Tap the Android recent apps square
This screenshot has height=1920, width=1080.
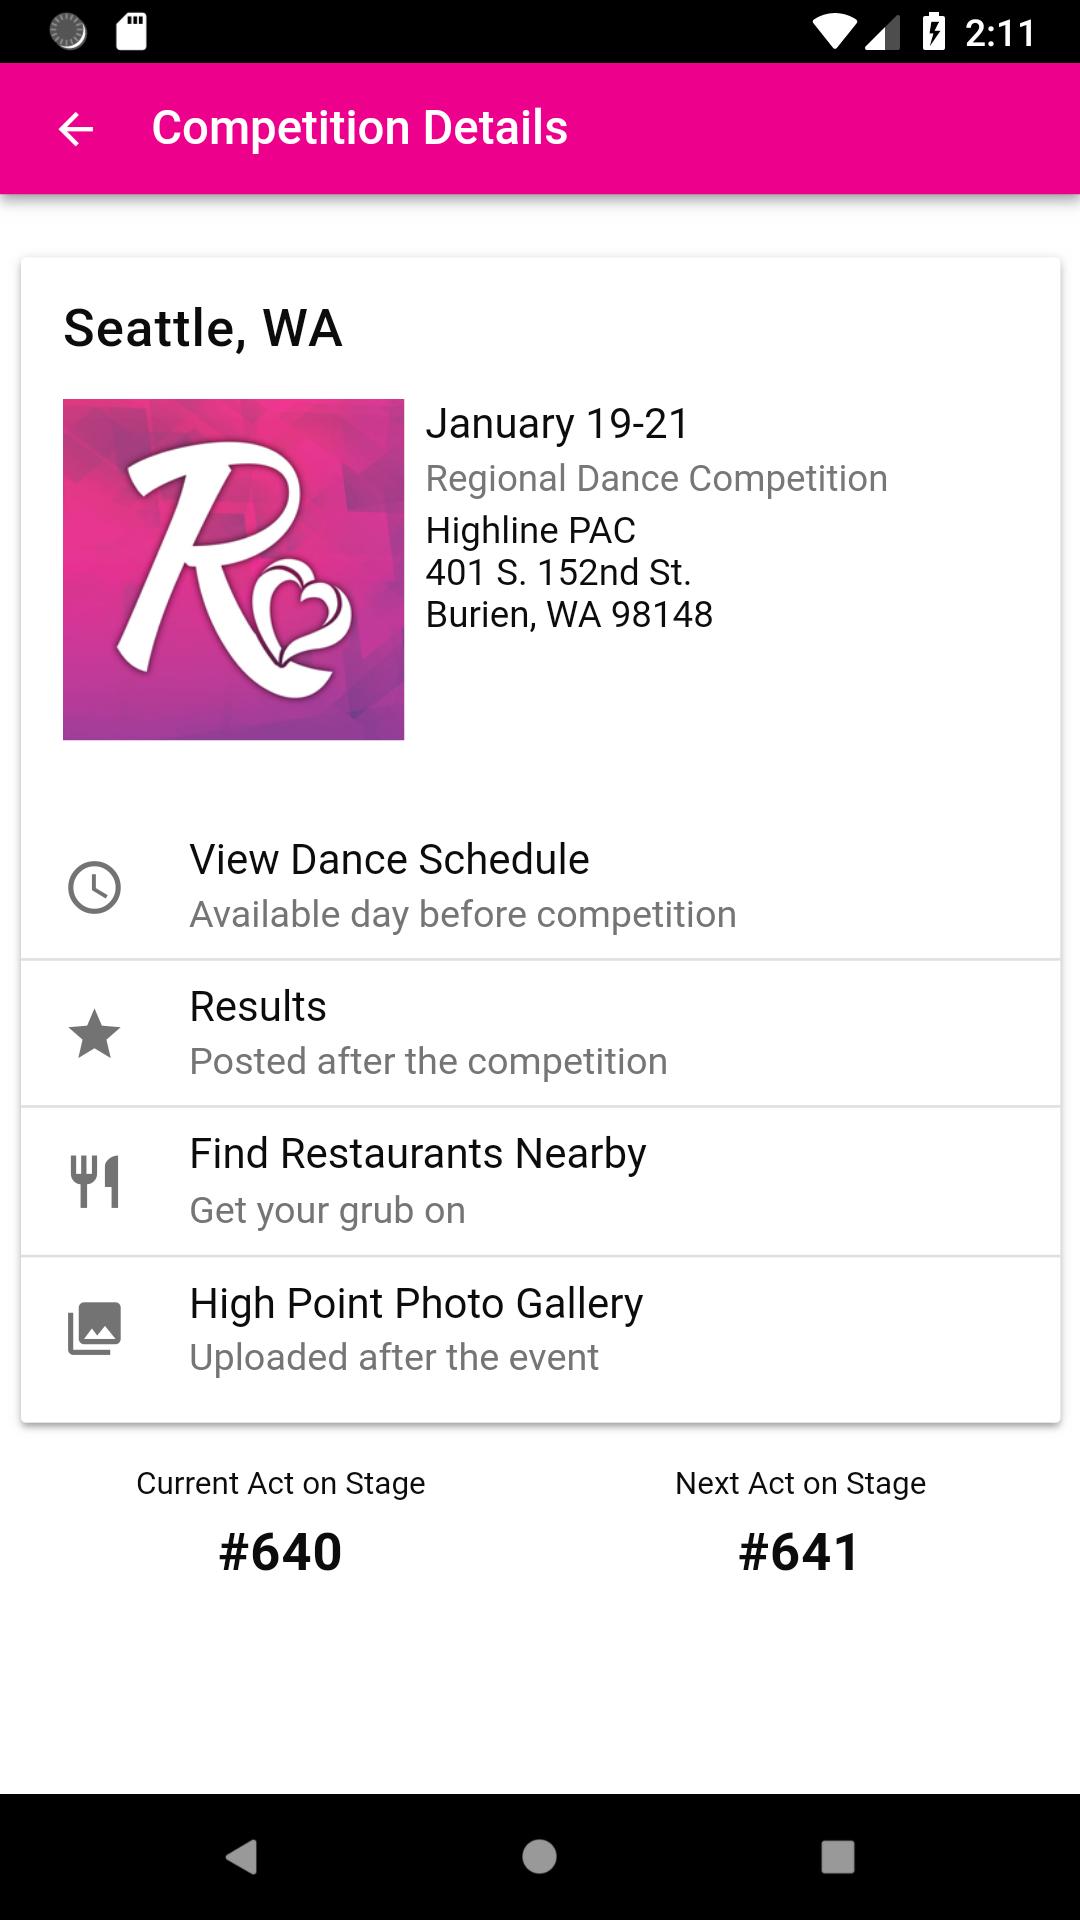[x=838, y=1857]
